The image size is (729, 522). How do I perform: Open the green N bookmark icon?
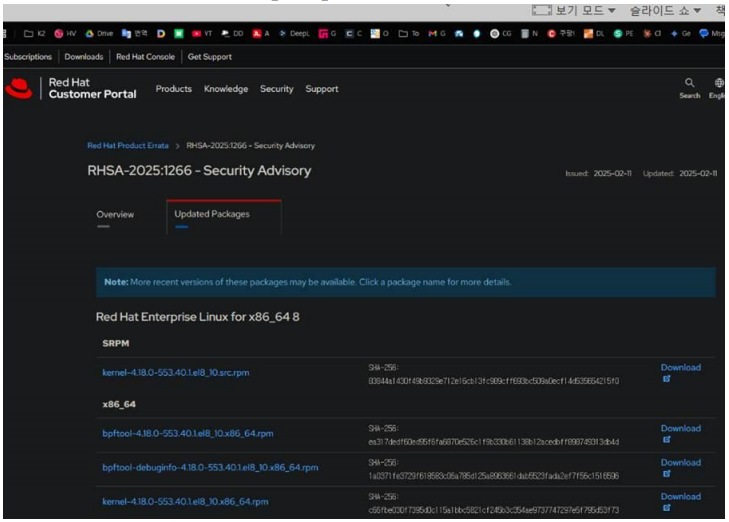click(179, 33)
